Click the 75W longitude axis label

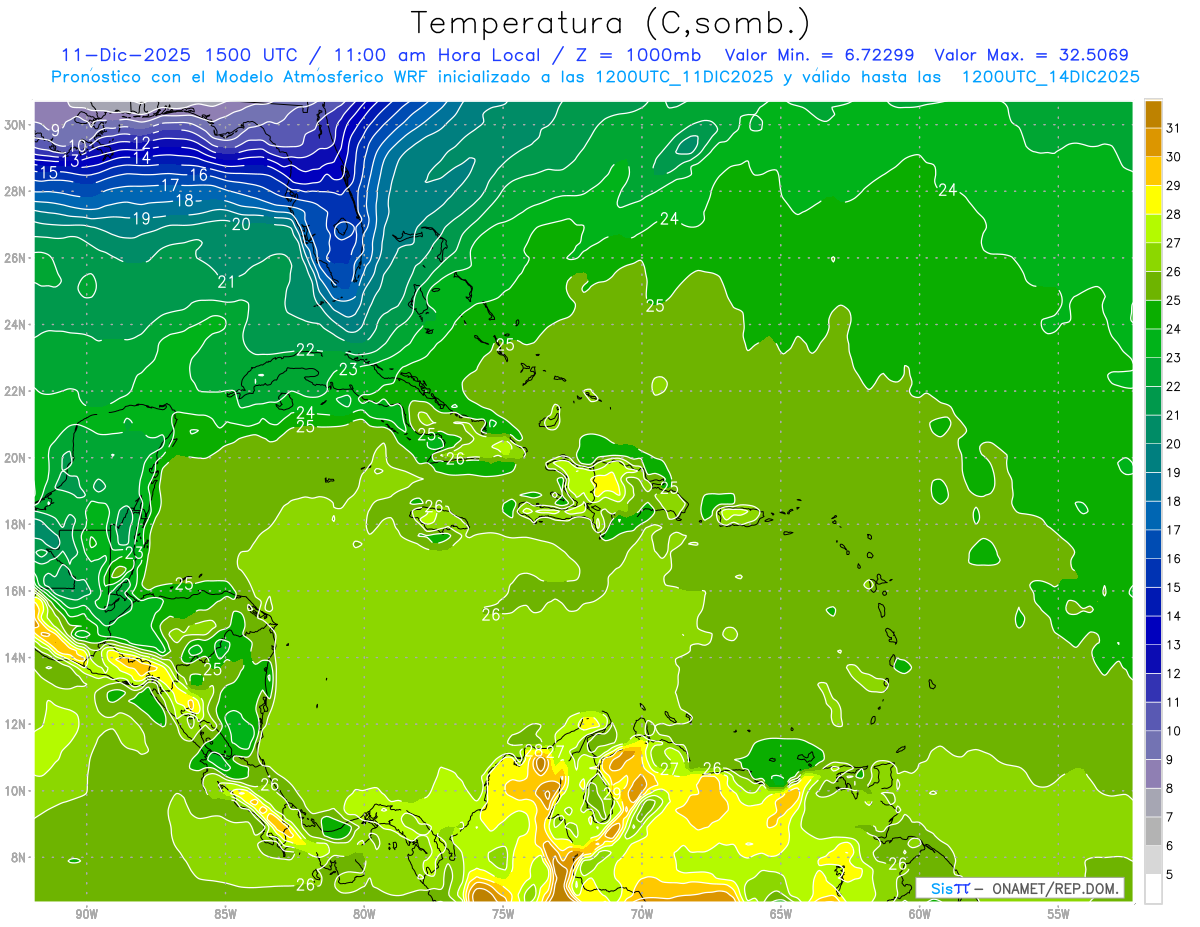503,914
